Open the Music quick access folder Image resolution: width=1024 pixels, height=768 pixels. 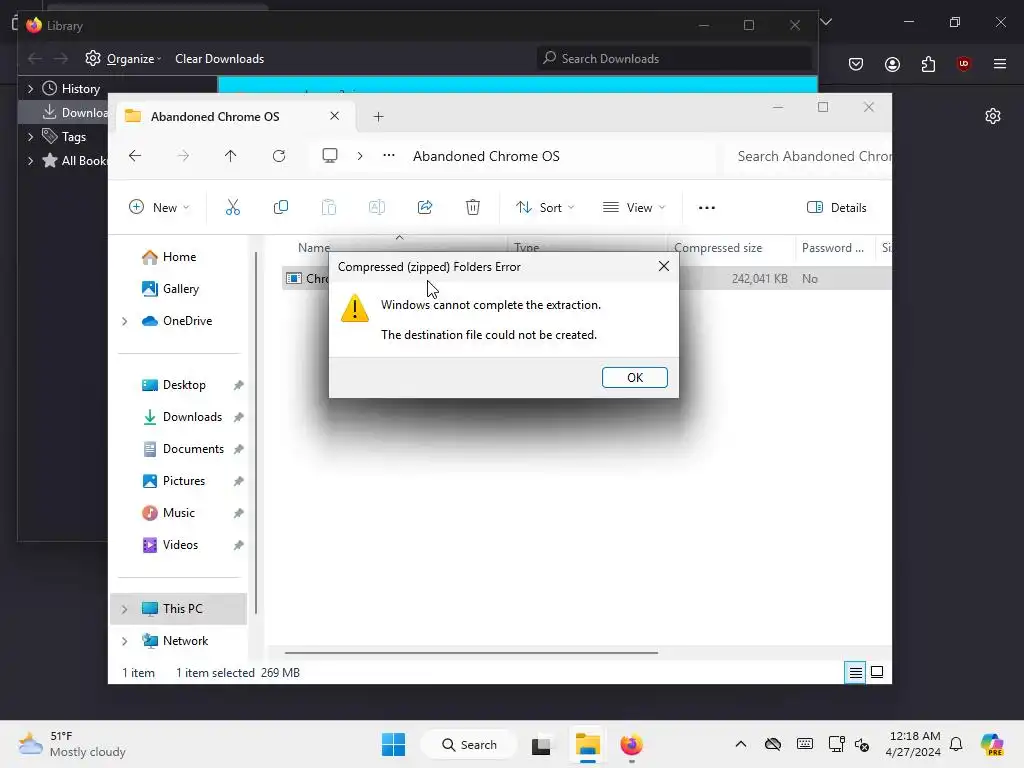pyautogui.click(x=178, y=513)
